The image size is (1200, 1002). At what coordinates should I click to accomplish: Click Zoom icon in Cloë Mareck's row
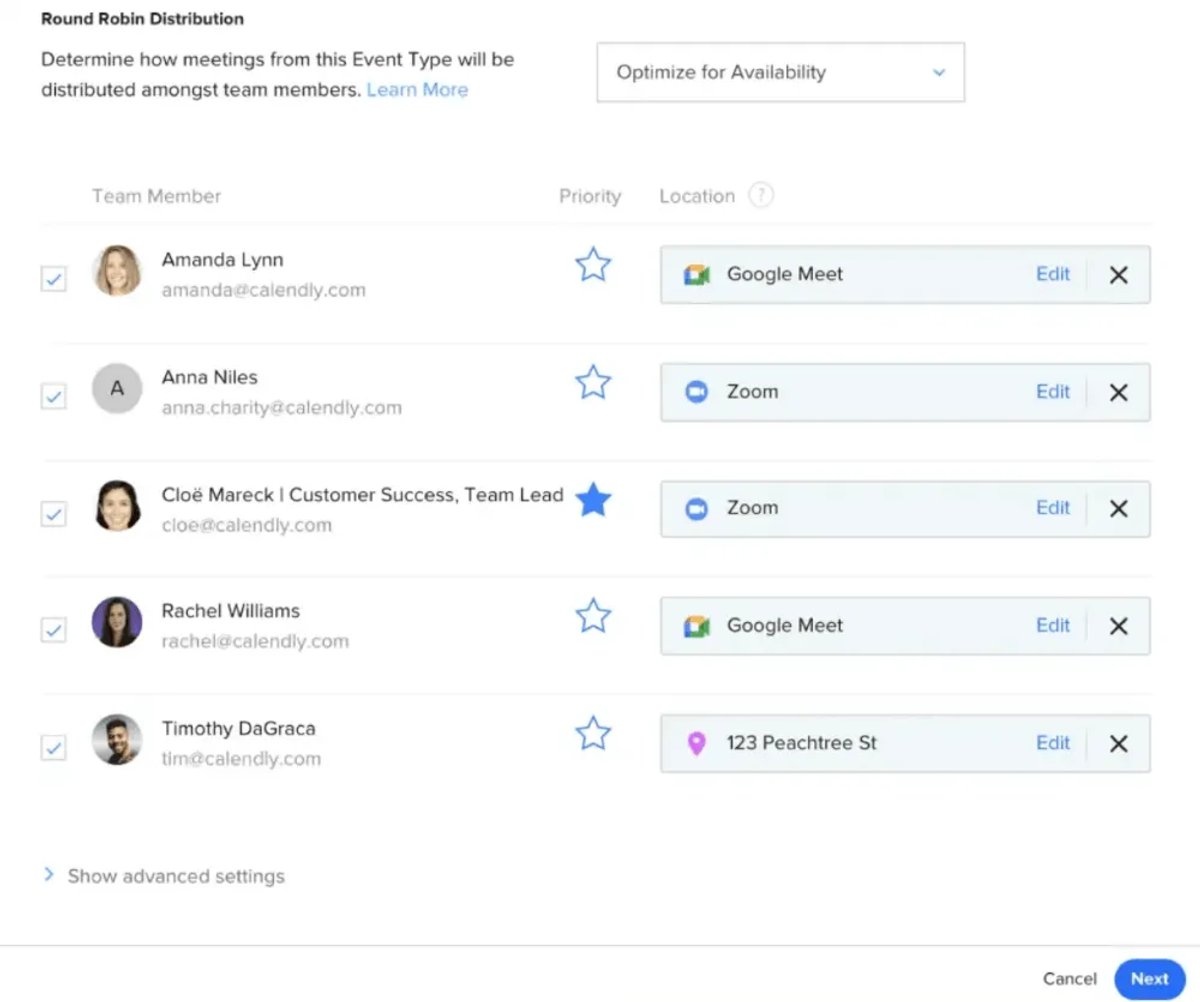[696, 509]
